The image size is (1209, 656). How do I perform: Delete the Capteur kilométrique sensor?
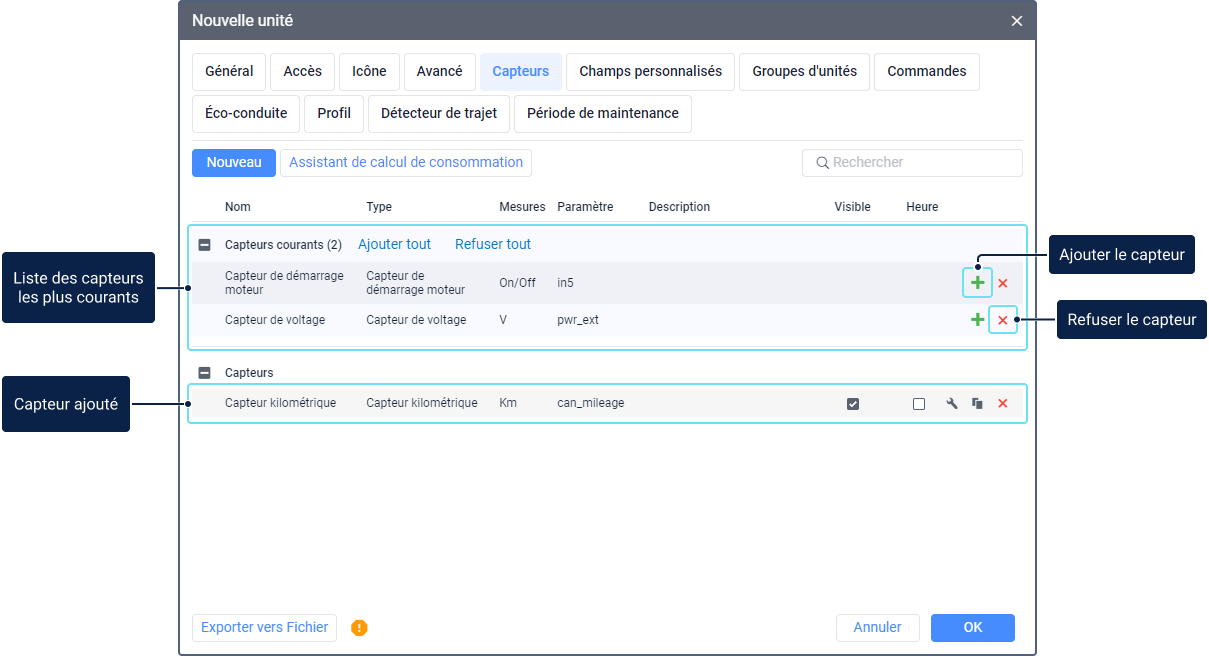click(1003, 404)
